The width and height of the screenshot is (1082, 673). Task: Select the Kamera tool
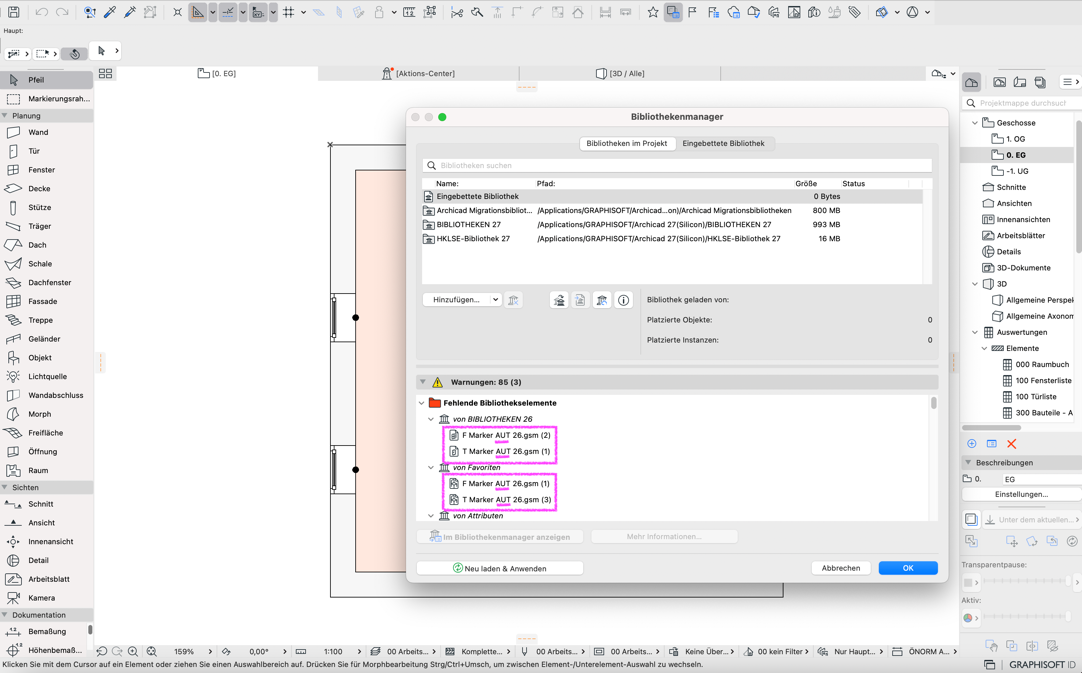coord(47,598)
